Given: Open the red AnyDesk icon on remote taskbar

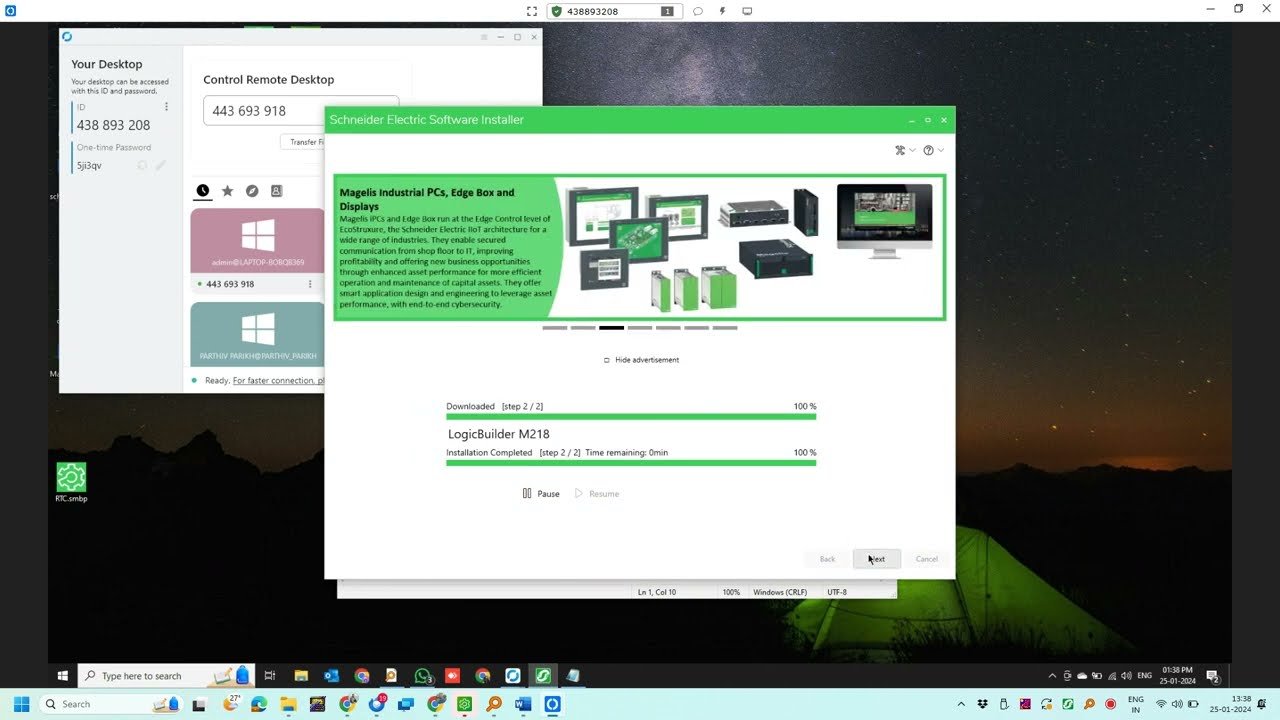Looking at the screenshot, I should click(452, 676).
